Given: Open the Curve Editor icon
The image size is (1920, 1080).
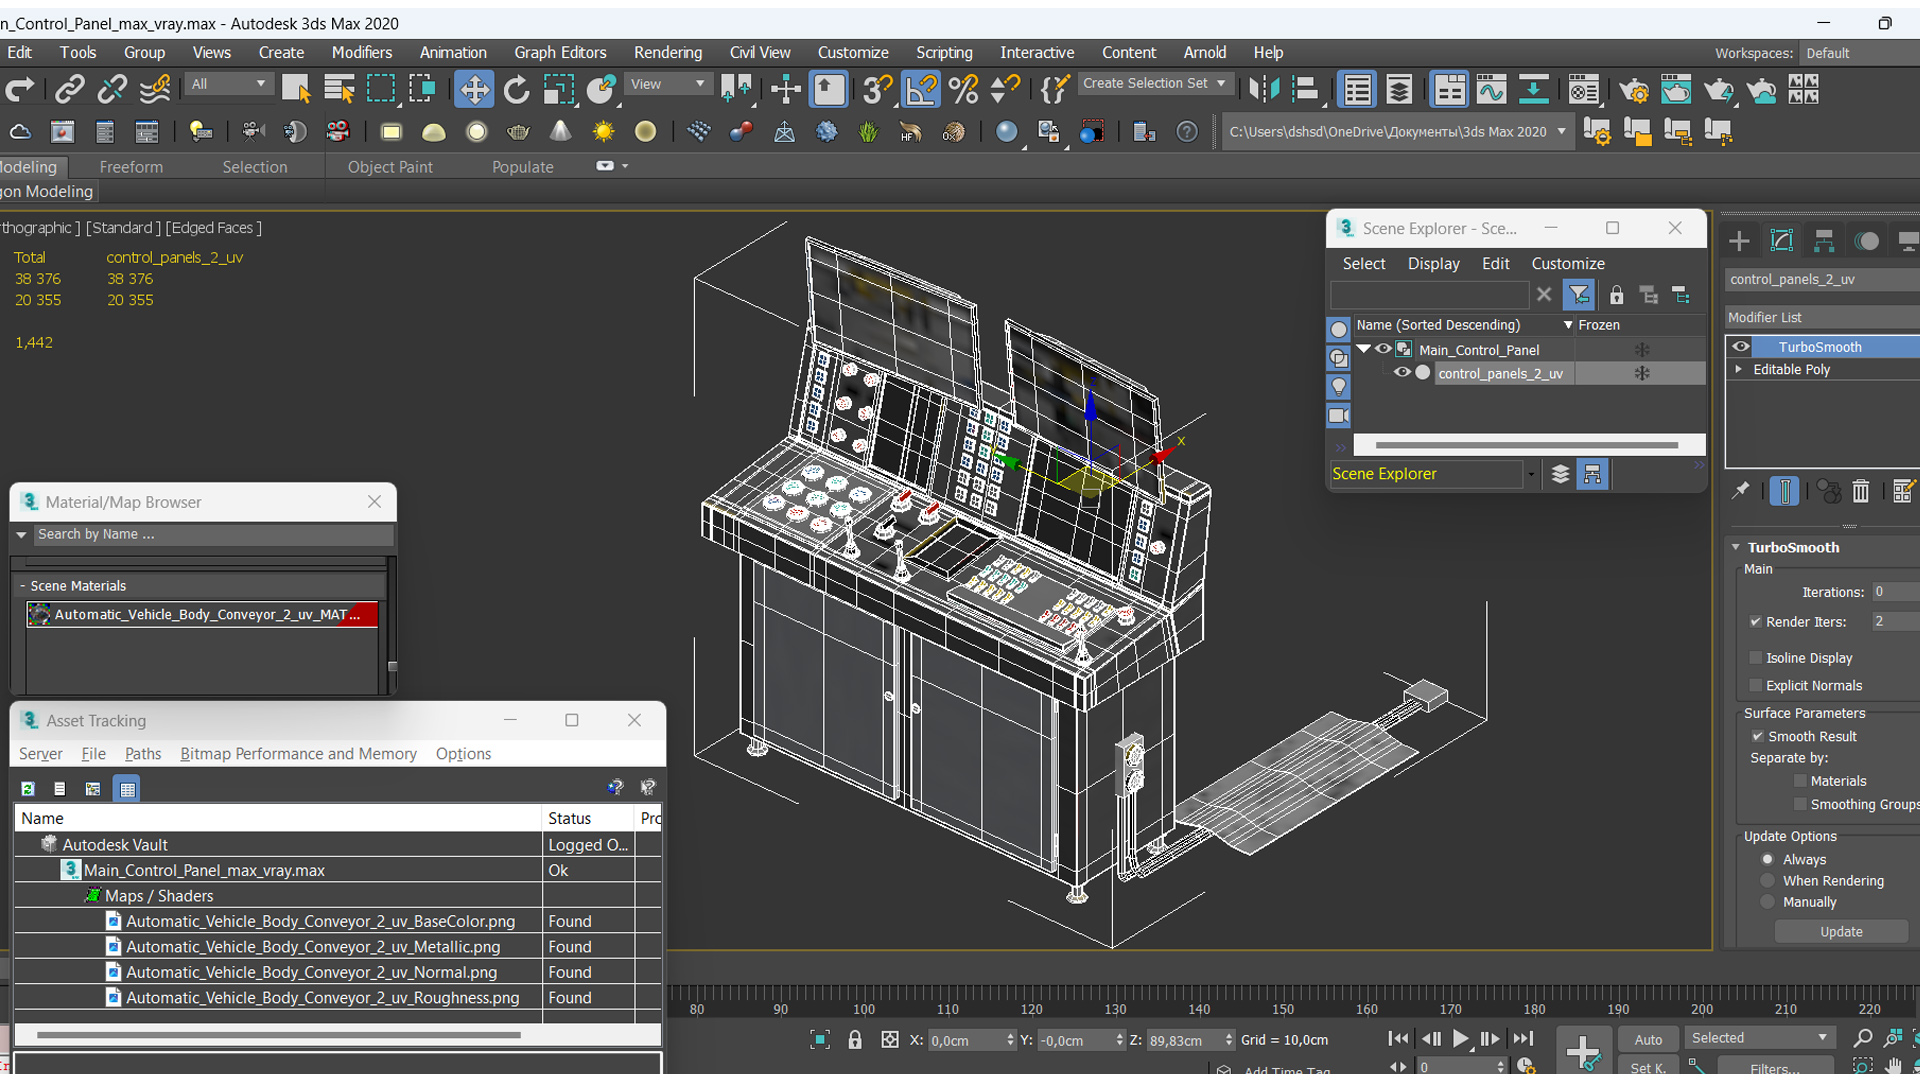Looking at the screenshot, I should pos(1491,90).
